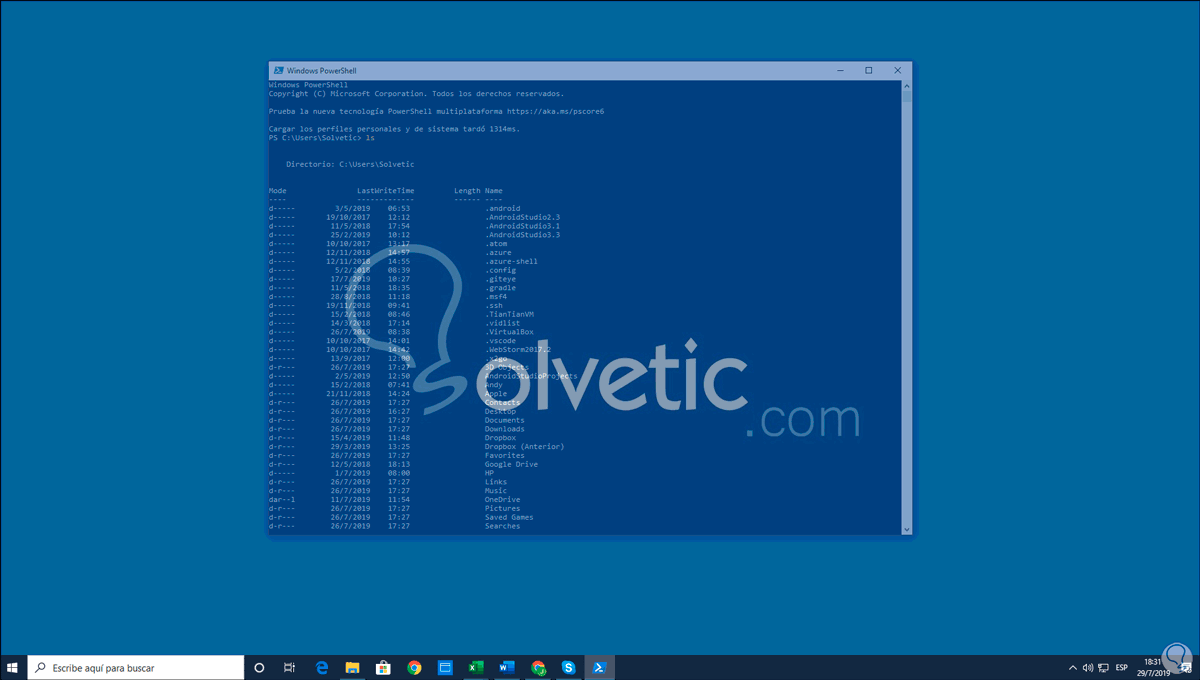
Task: Click the taskbar search box
Action: point(135,667)
